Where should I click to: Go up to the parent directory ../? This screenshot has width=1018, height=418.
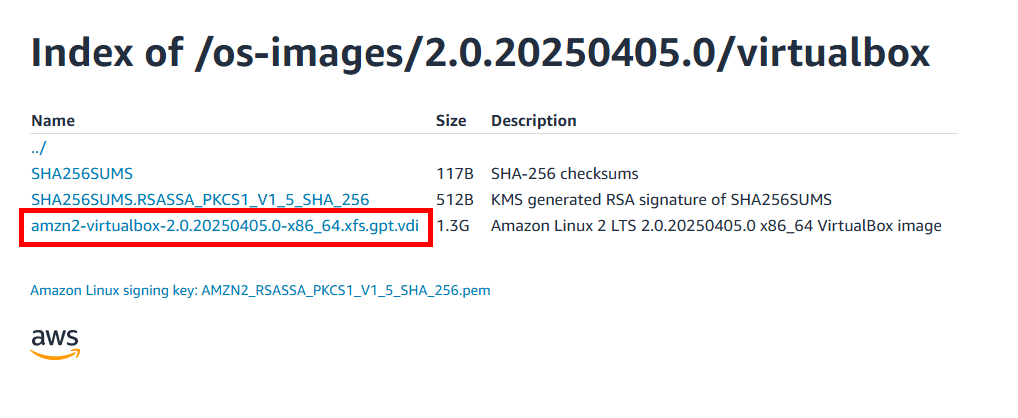[x=39, y=148]
